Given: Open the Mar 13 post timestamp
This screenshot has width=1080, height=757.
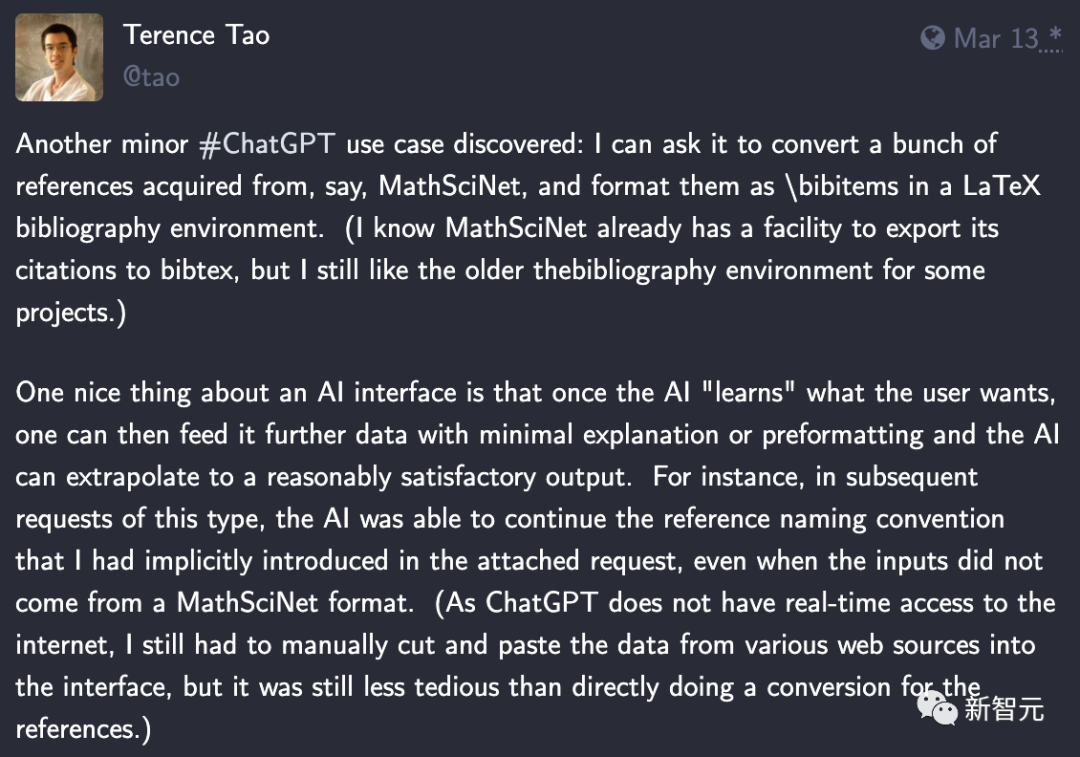Looking at the screenshot, I should (996, 39).
